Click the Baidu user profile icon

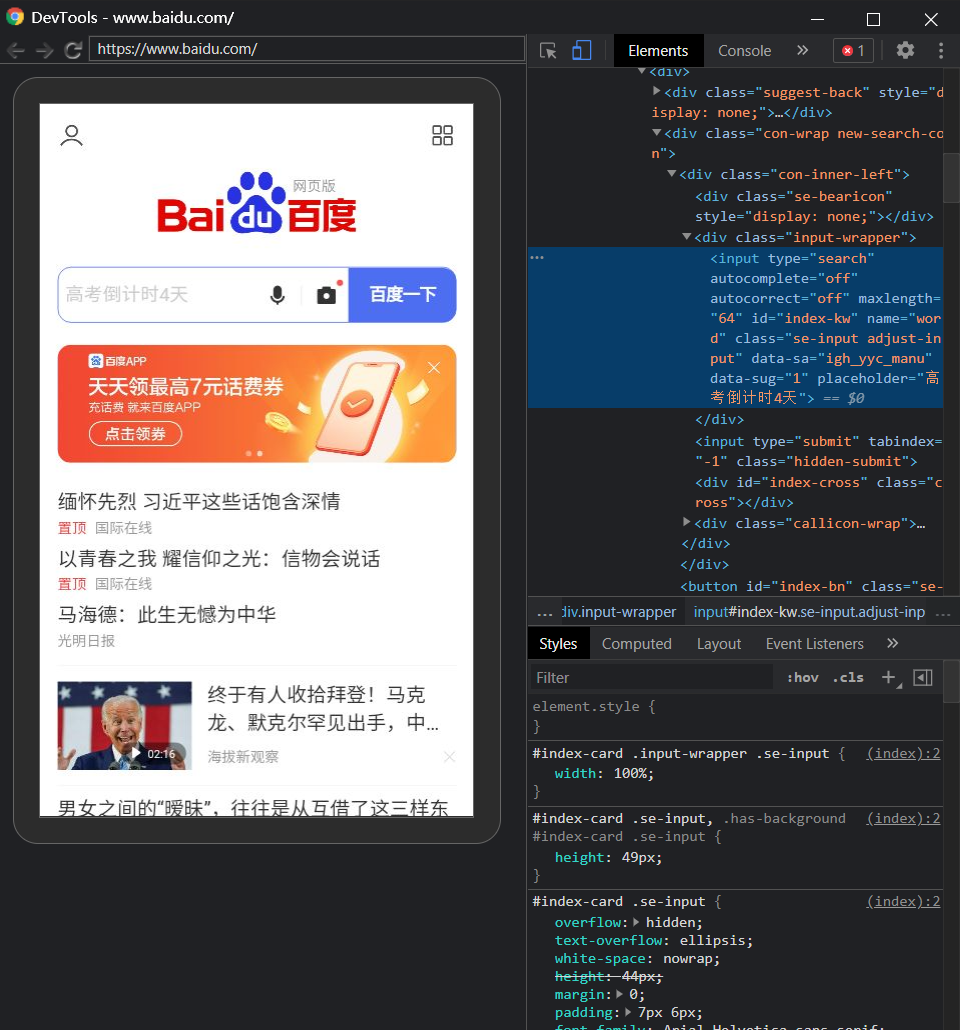click(71, 136)
